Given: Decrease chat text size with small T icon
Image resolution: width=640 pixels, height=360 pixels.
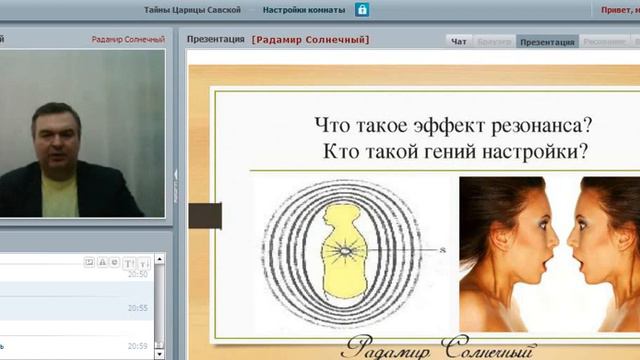Looking at the screenshot, I should coord(144,264).
